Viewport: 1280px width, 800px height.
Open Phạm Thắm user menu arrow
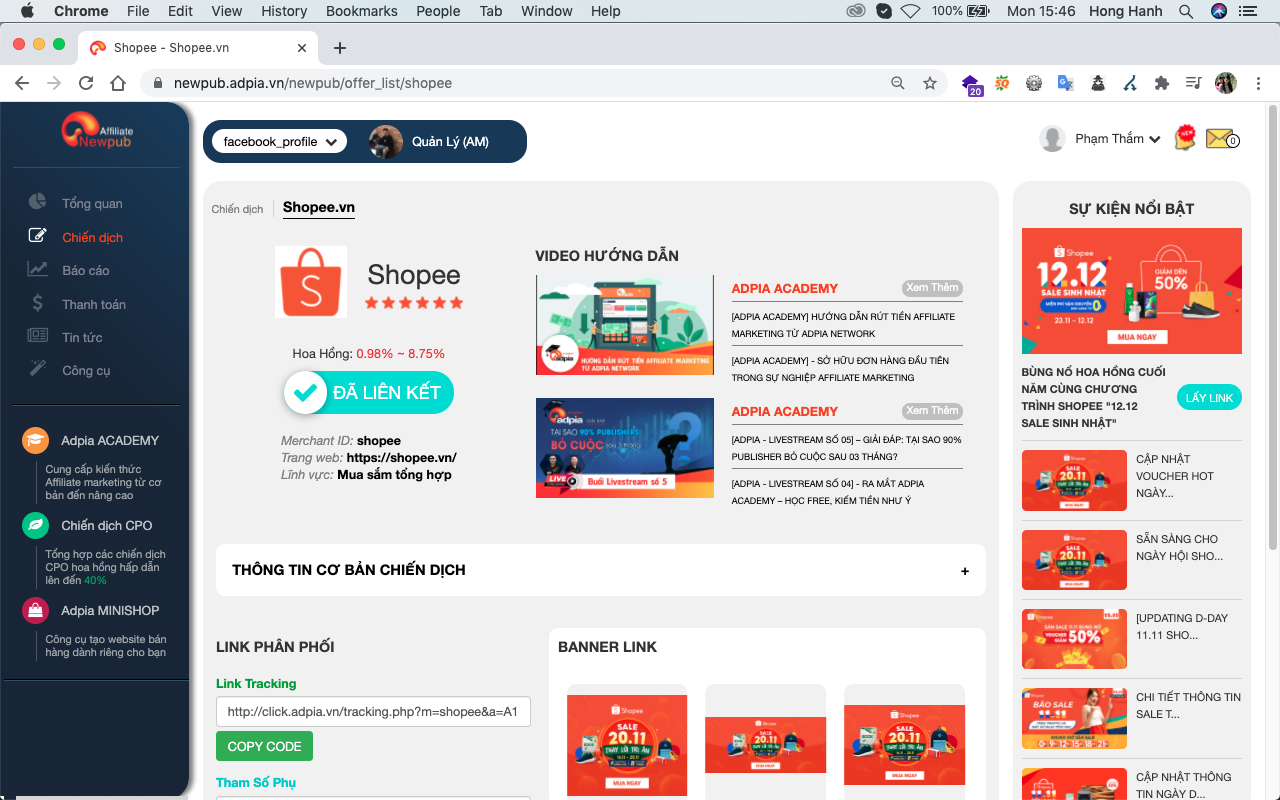coord(1155,140)
